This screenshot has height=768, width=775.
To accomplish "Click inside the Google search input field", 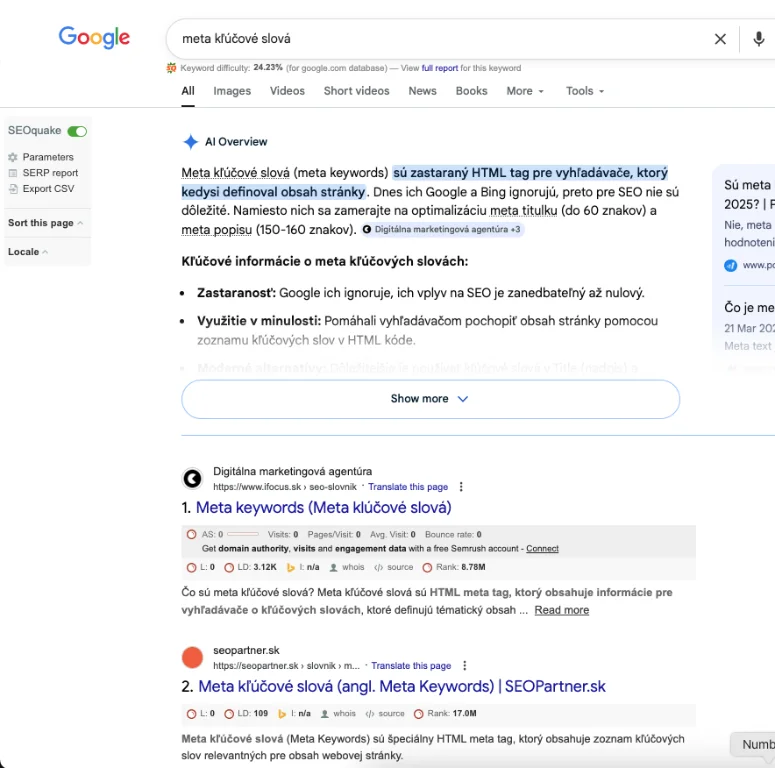I will coord(430,39).
